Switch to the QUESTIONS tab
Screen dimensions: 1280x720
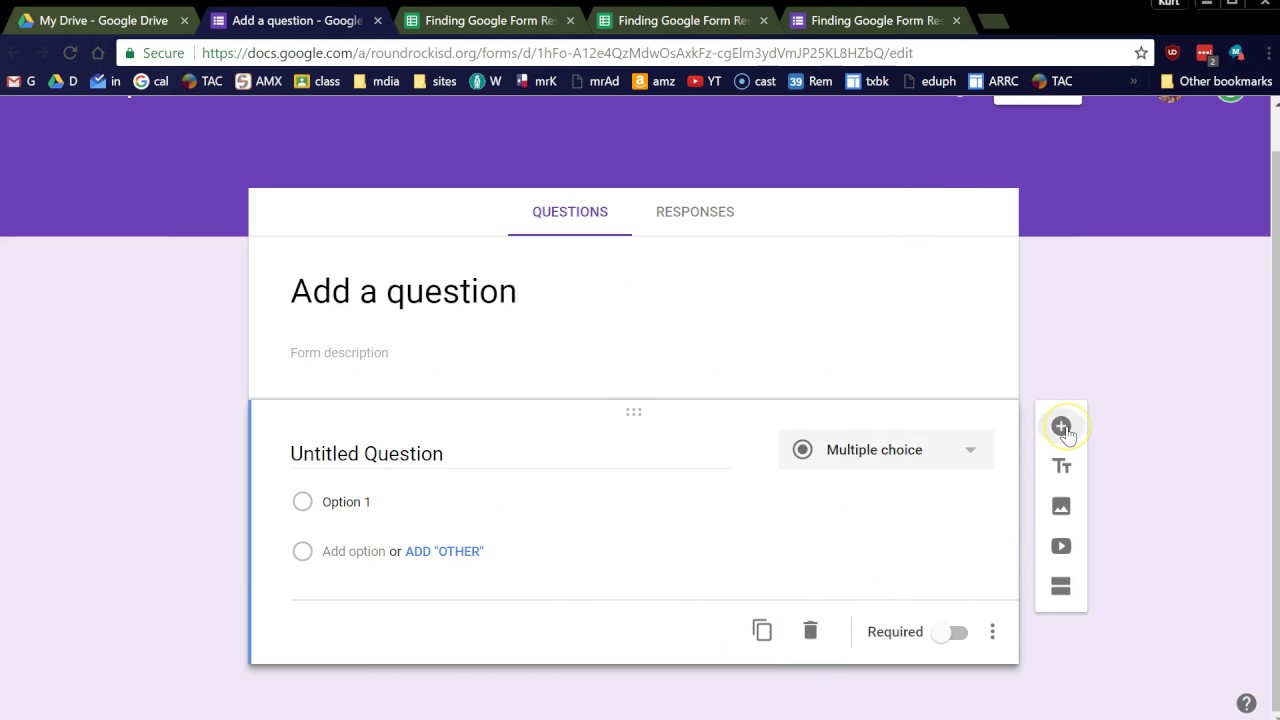[570, 212]
